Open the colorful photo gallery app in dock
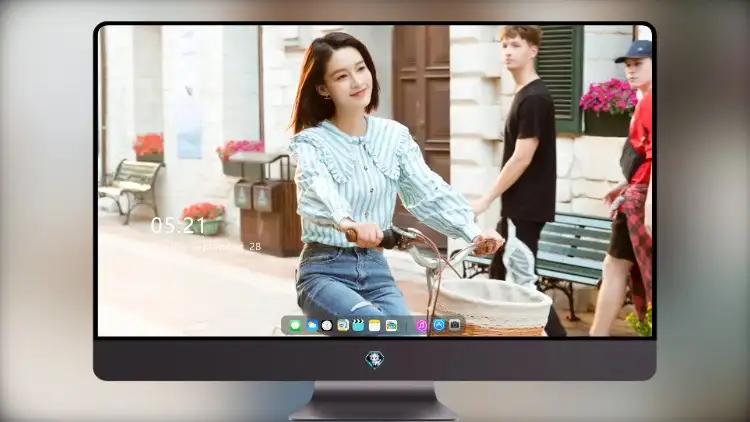Screen dimensions: 750x422 tap(391, 326)
